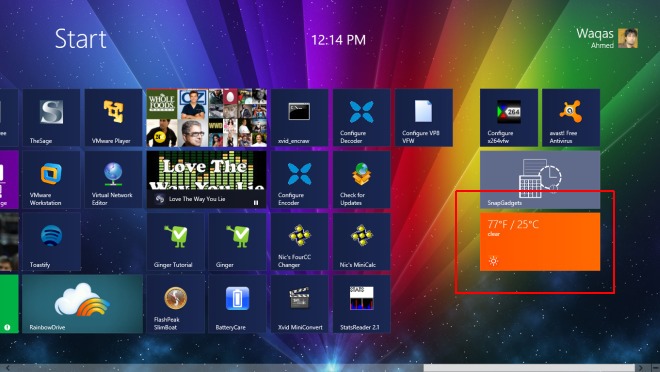Viewport: 660px width, 372px height.
Task: Open xvid_encraw command tile
Action: click(x=299, y=118)
